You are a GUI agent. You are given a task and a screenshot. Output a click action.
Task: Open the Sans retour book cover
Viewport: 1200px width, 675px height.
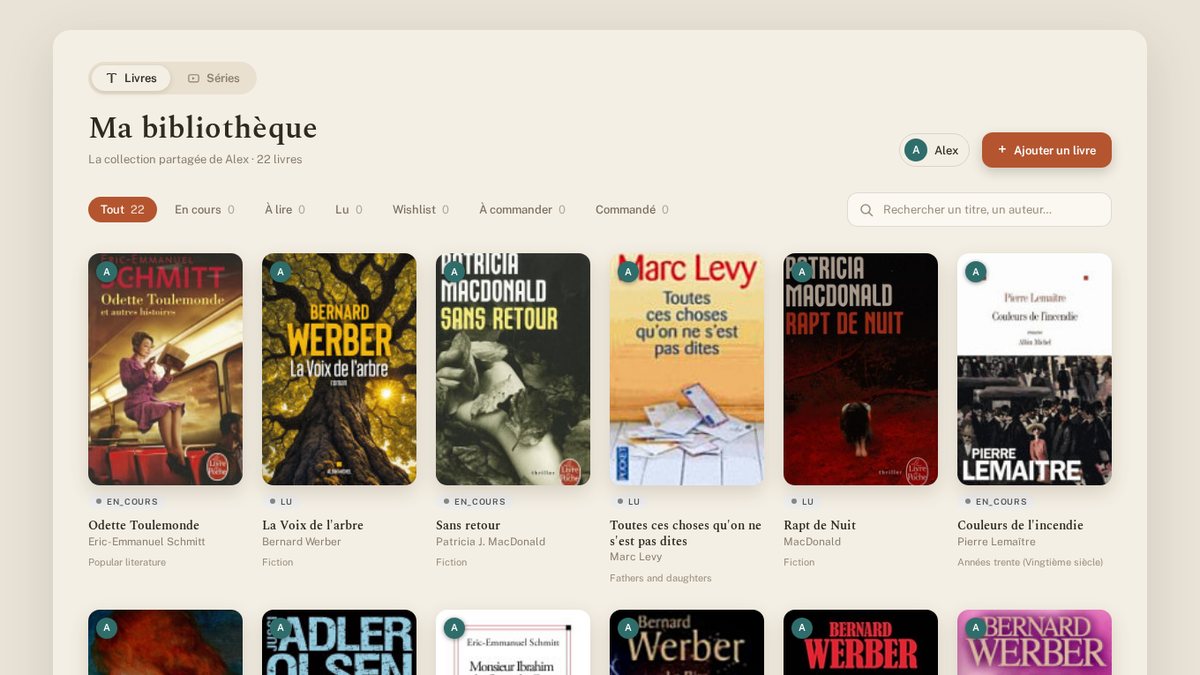coord(513,369)
